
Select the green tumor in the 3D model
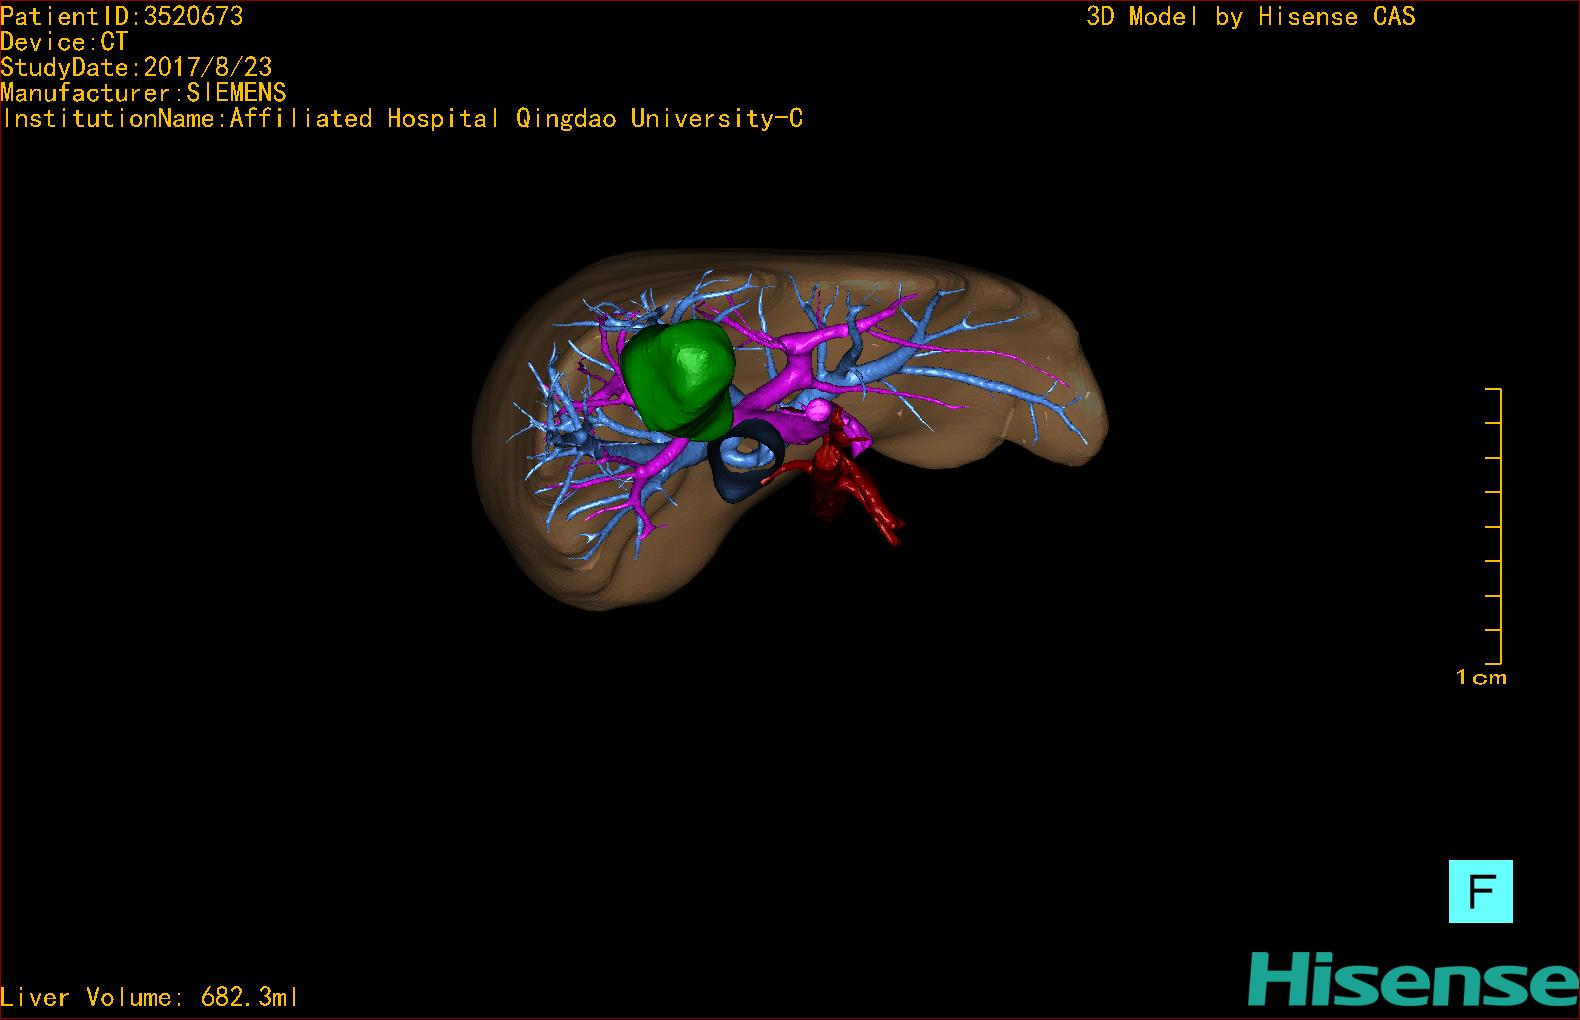click(x=677, y=380)
